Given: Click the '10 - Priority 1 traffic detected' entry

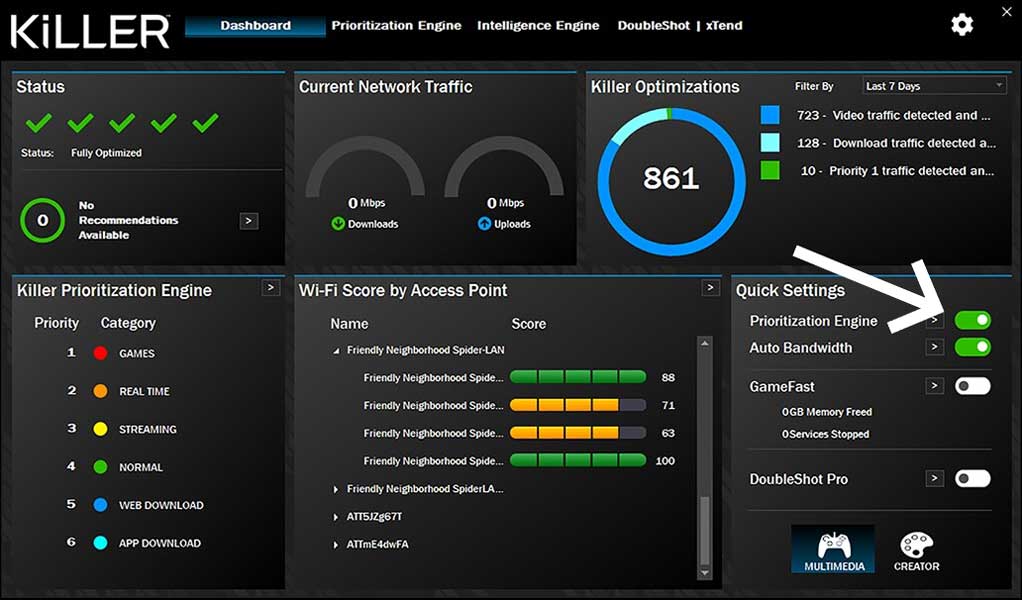Looking at the screenshot, I should (898, 171).
